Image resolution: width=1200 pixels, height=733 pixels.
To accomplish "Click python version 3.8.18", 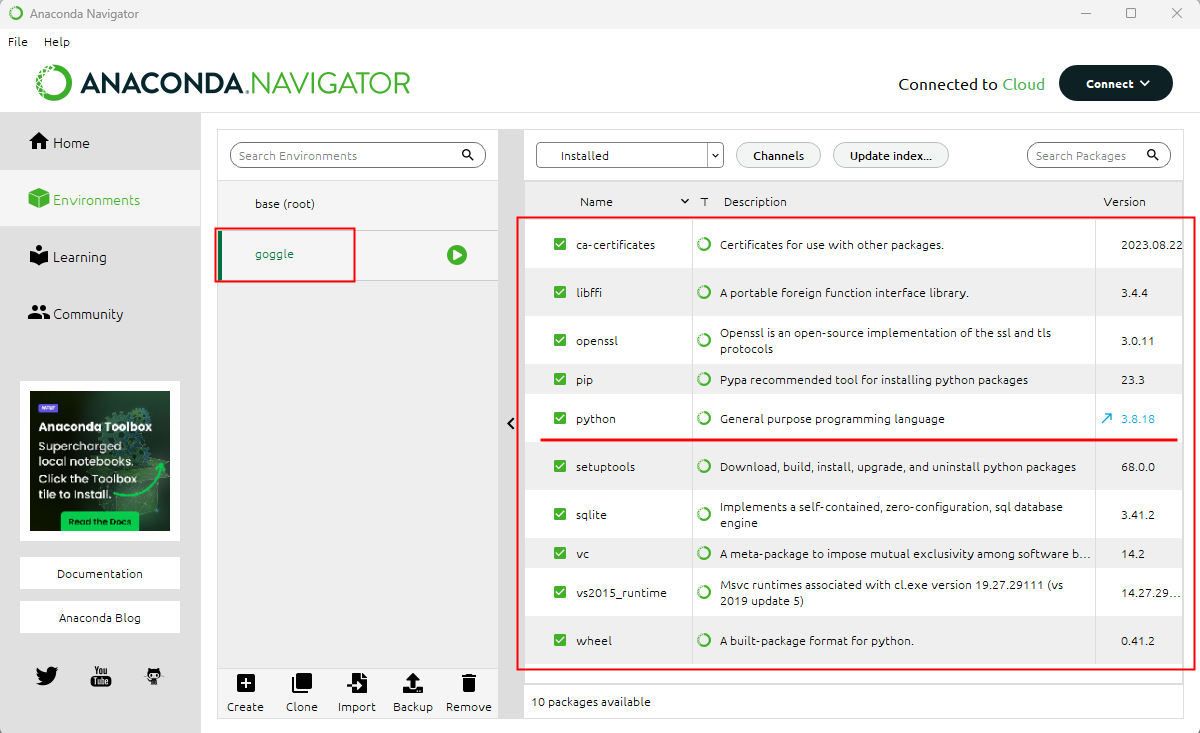I will 1138,419.
